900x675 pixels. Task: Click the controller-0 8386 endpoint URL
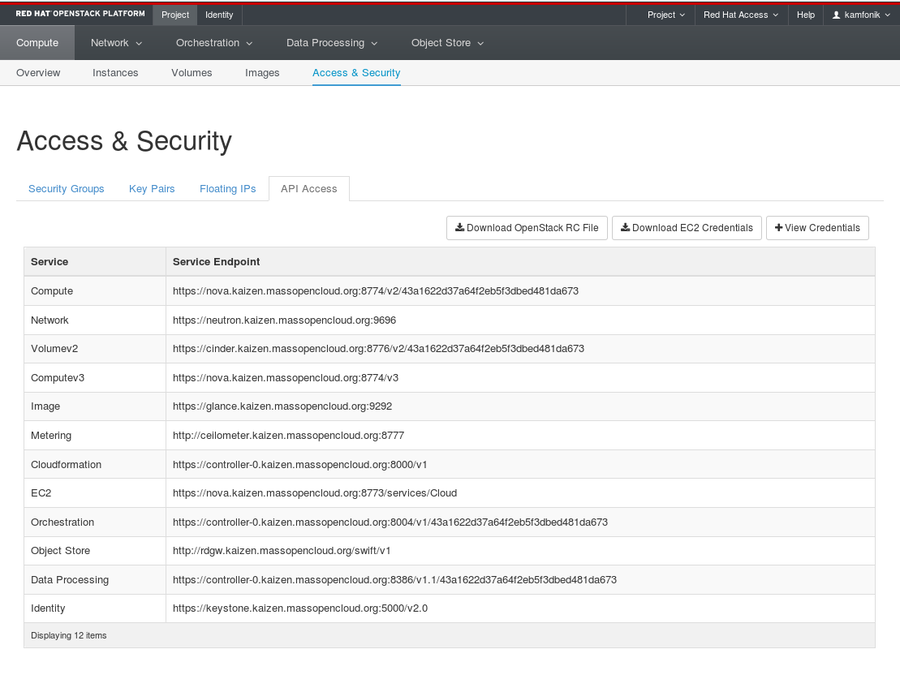pyautogui.click(x=395, y=580)
